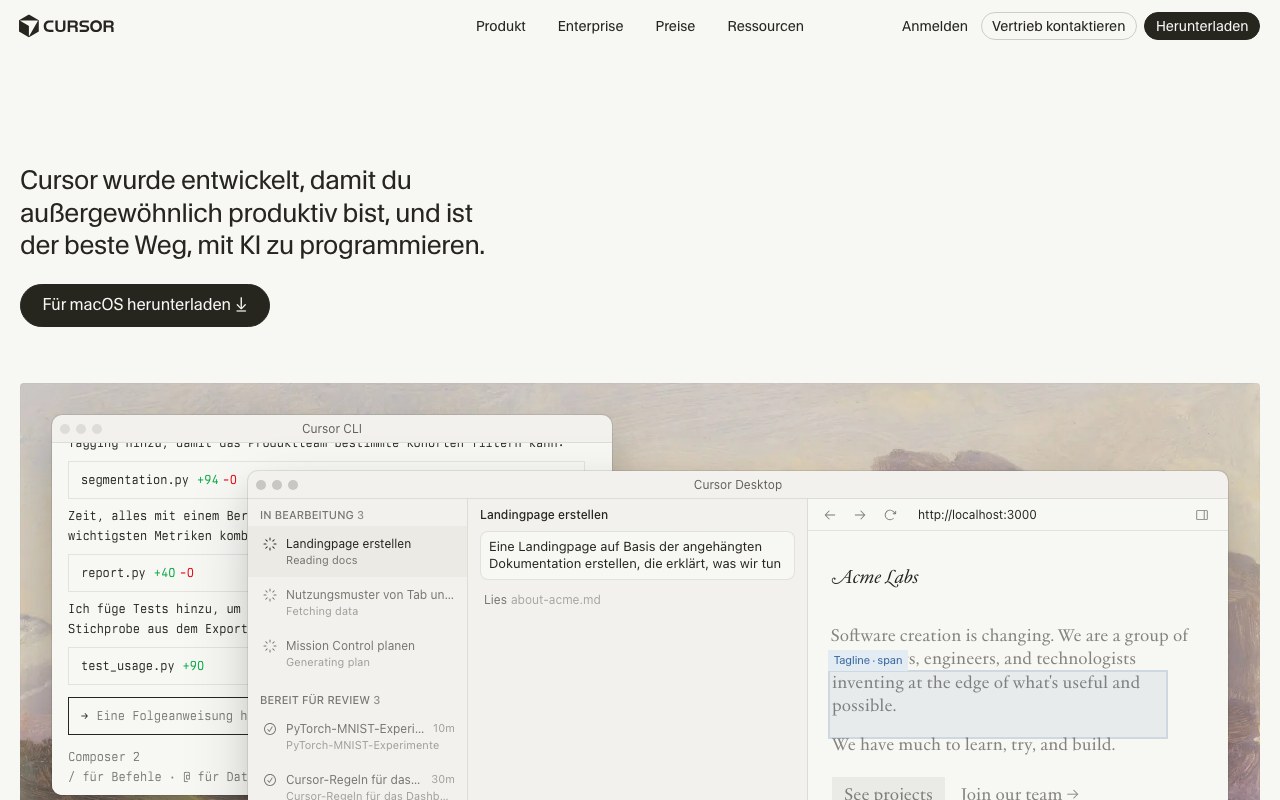Click the spinner icon beside Nutzungsmuster von Tab
Image resolution: width=1280 pixels, height=800 pixels.
point(270,595)
